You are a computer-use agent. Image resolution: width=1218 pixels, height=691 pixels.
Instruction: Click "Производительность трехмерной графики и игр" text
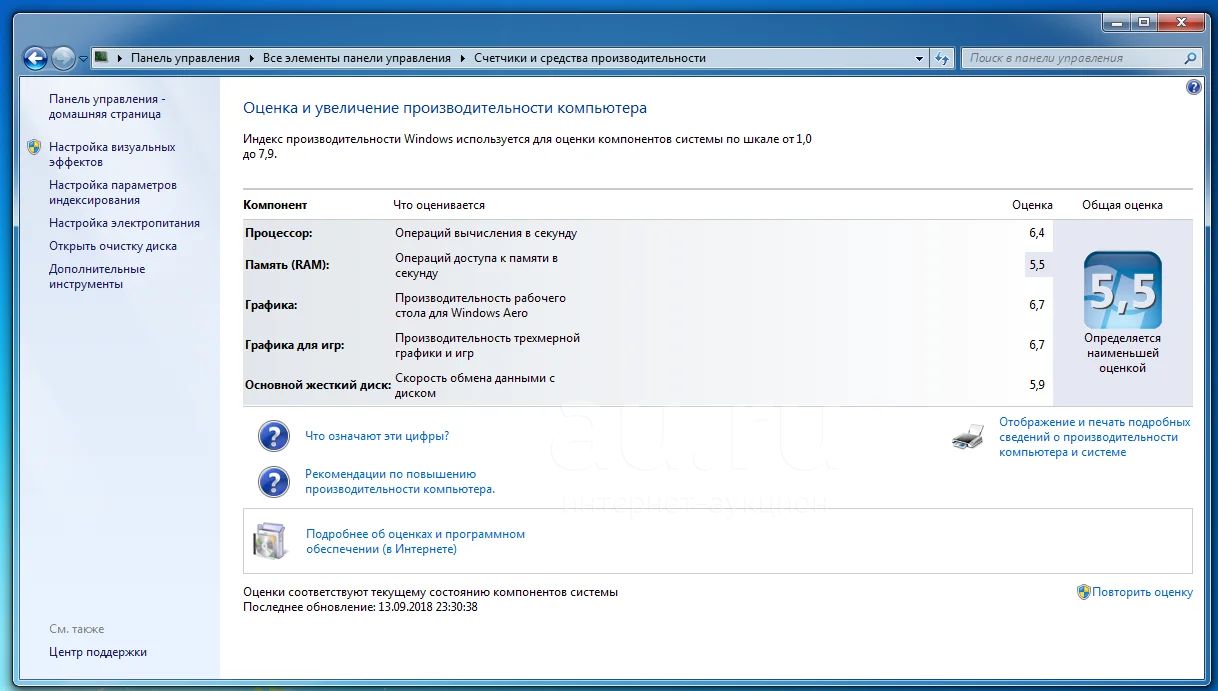point(487,345)
